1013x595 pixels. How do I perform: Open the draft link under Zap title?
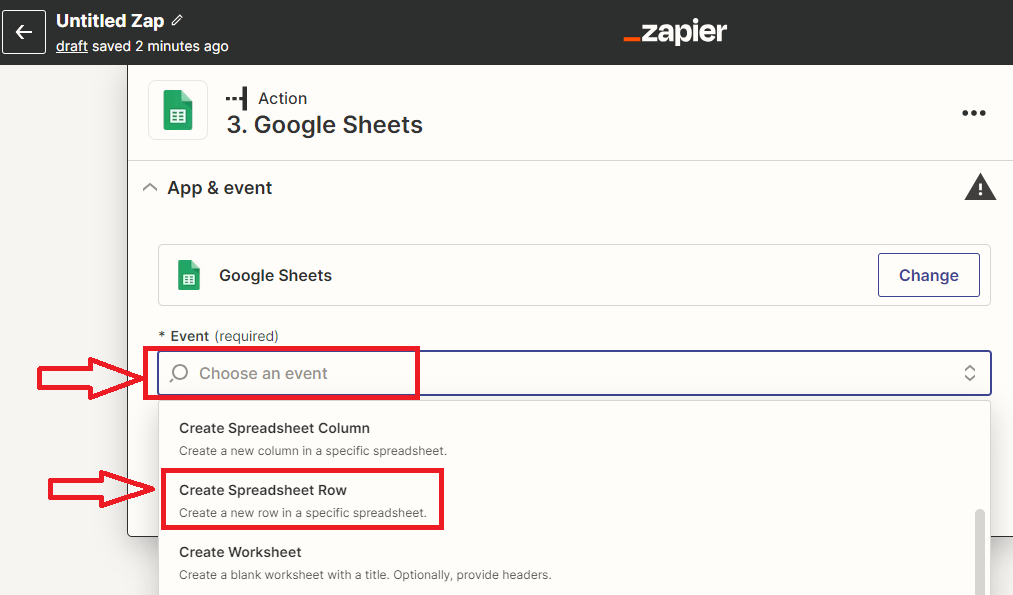(72, 47)
